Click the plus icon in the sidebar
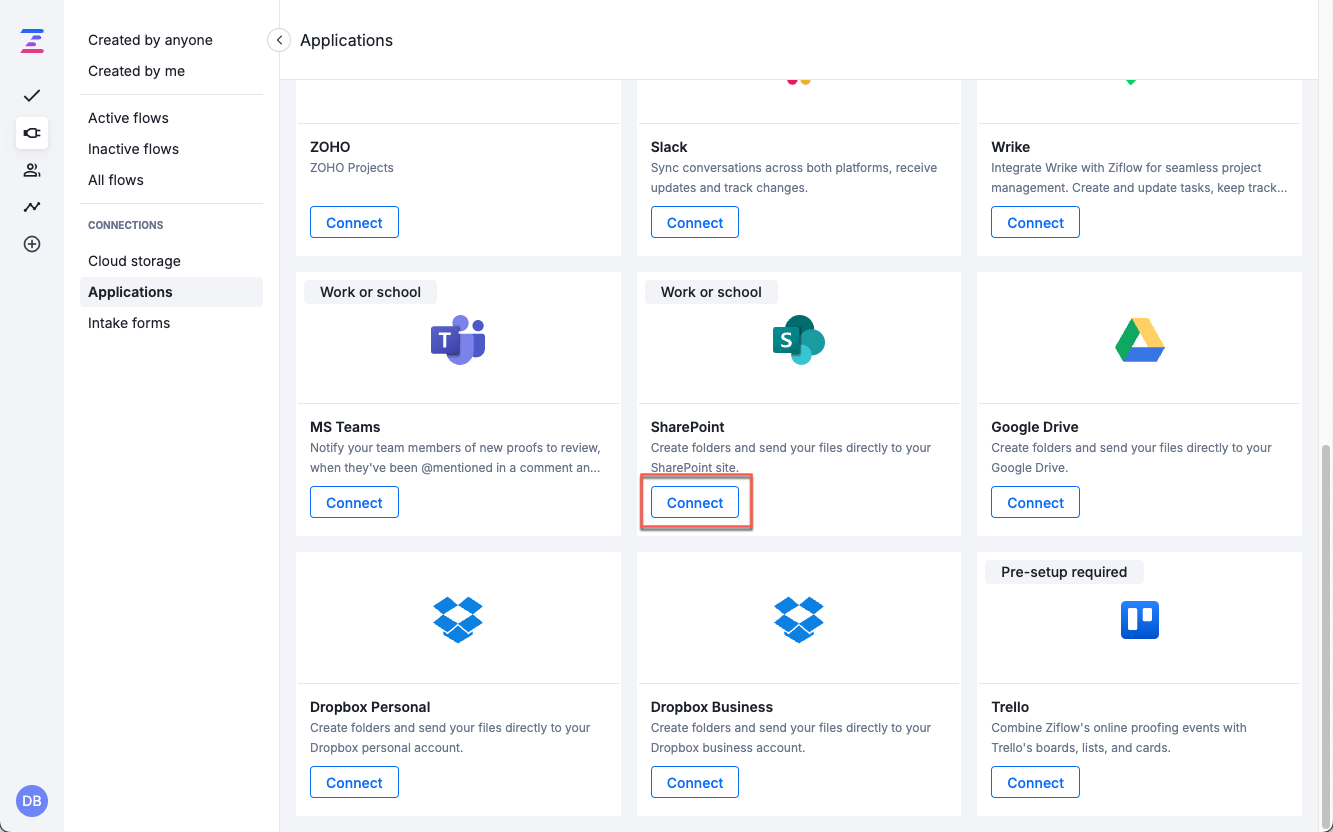This screenshot has height=832, width=1333. tap(31, 243)
